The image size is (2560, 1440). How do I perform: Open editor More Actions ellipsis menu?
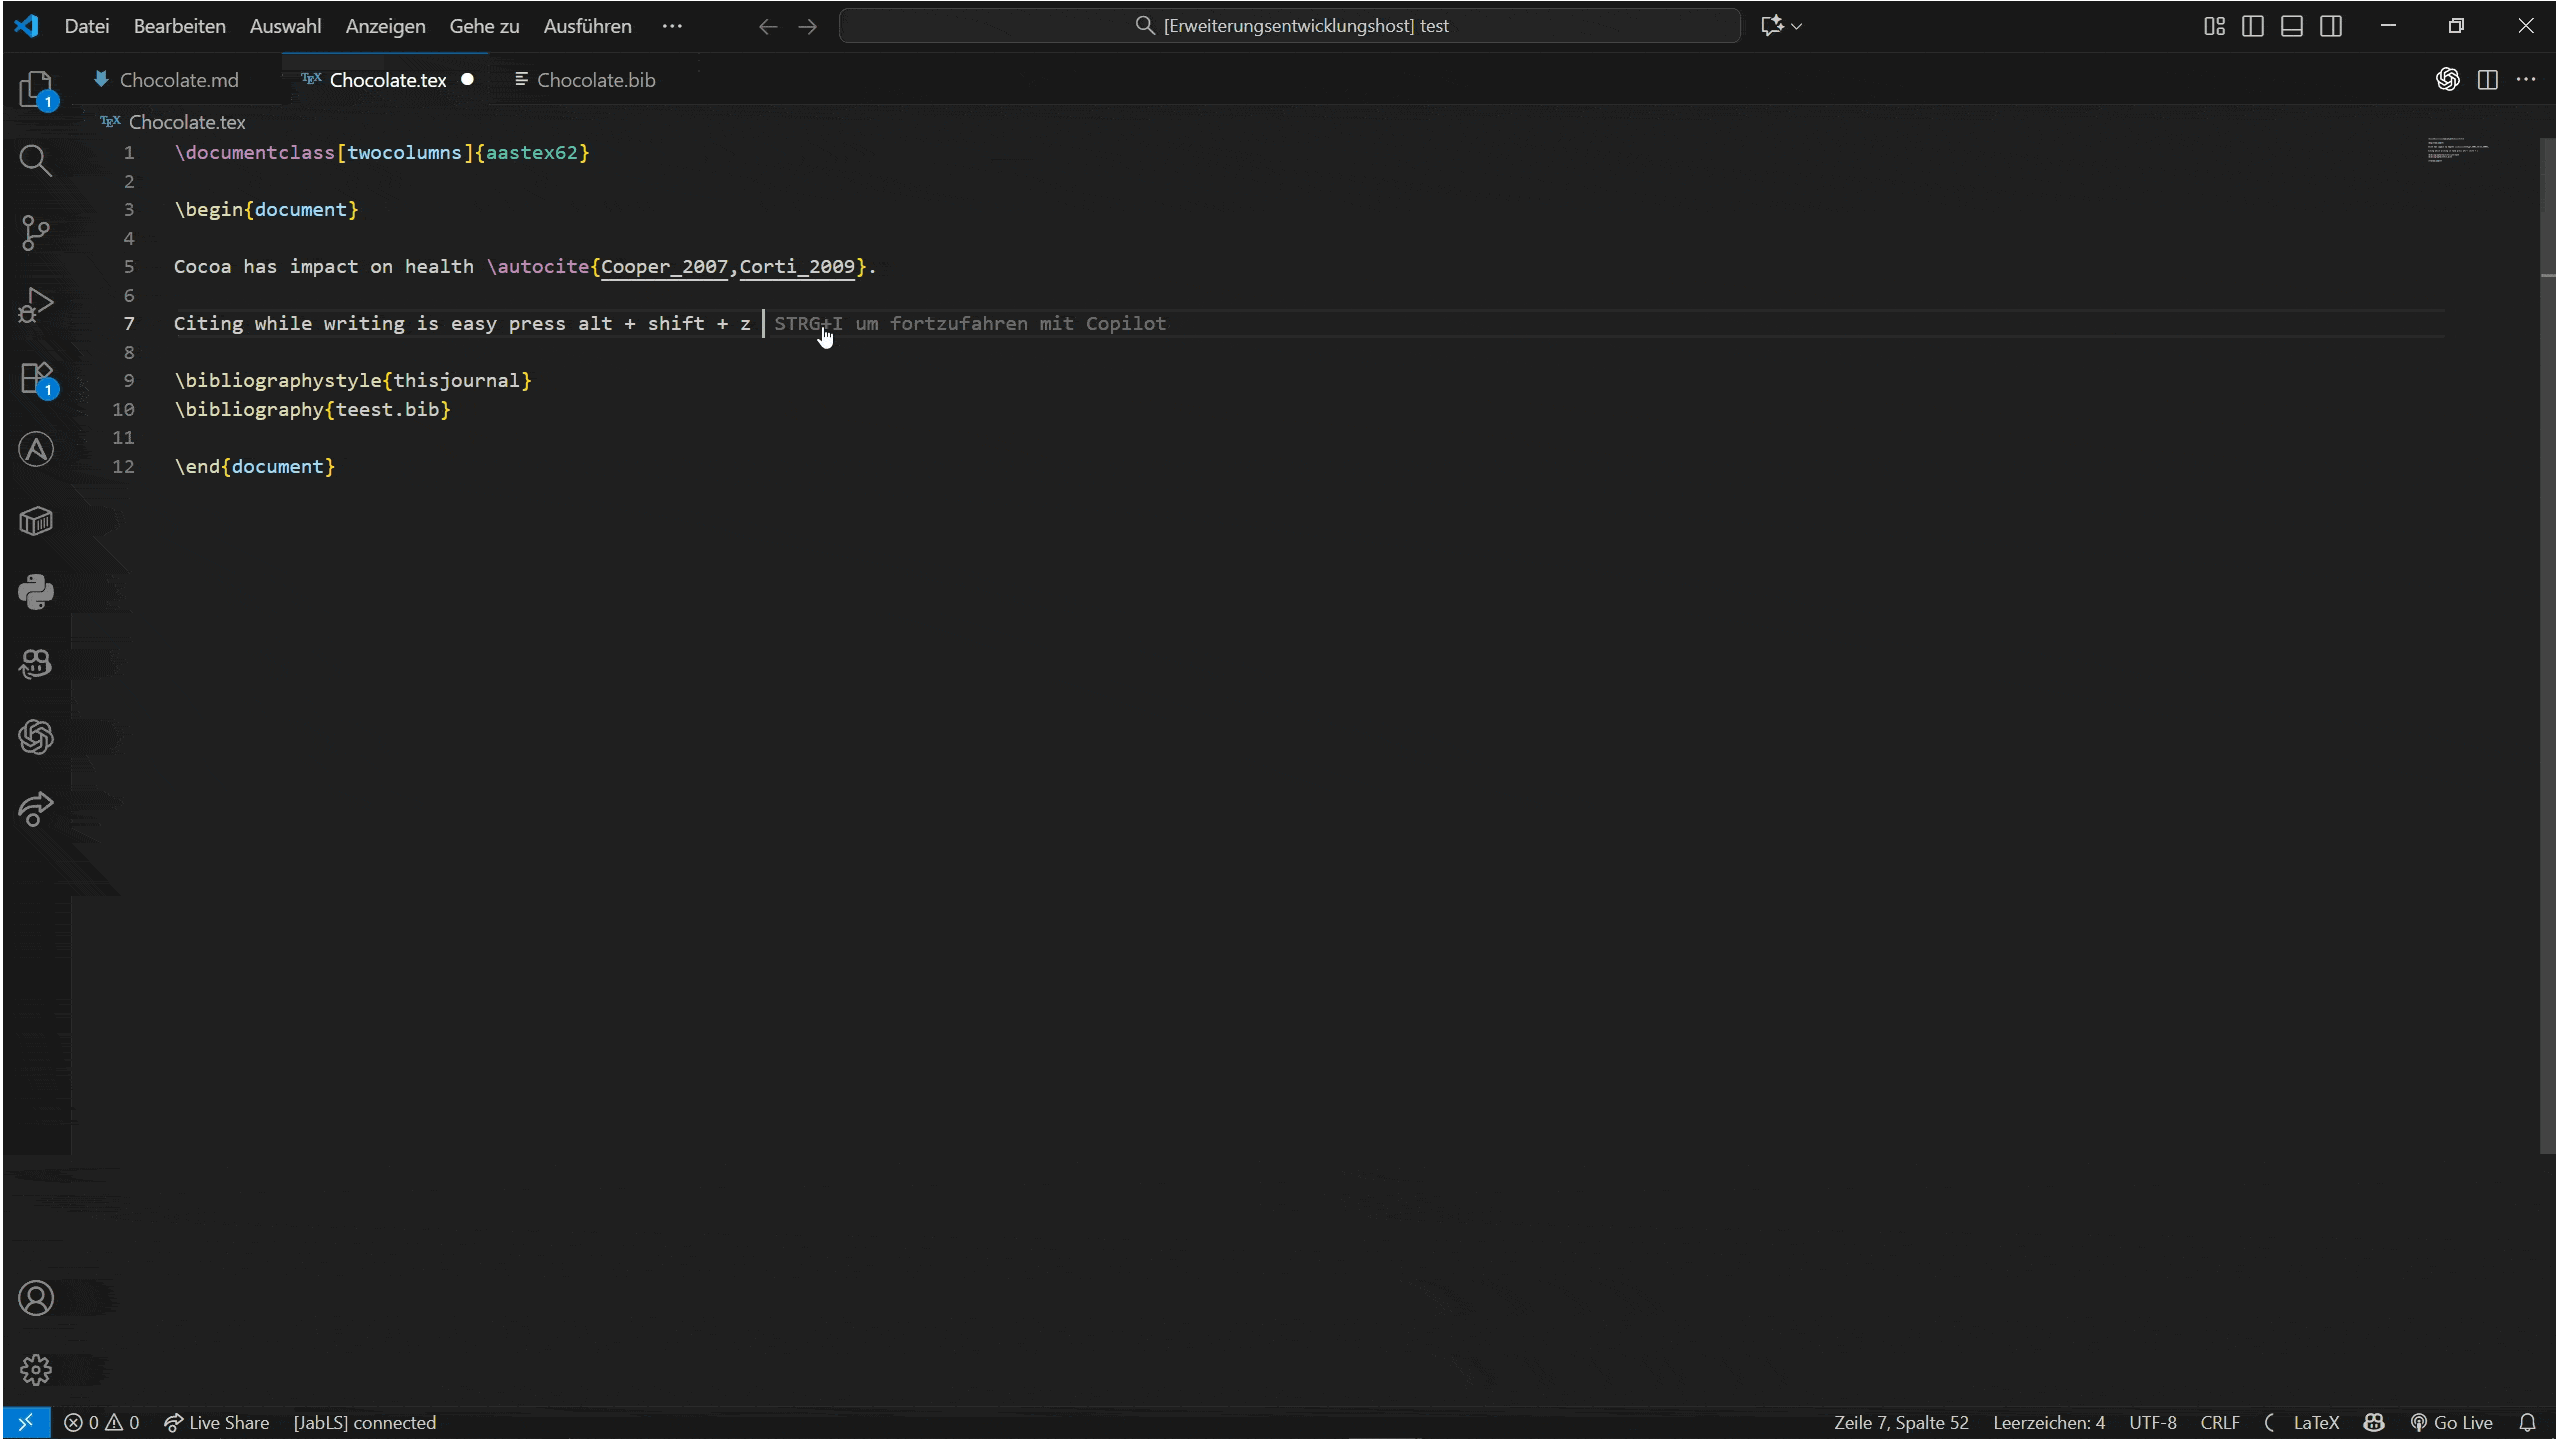point(2526,80)
